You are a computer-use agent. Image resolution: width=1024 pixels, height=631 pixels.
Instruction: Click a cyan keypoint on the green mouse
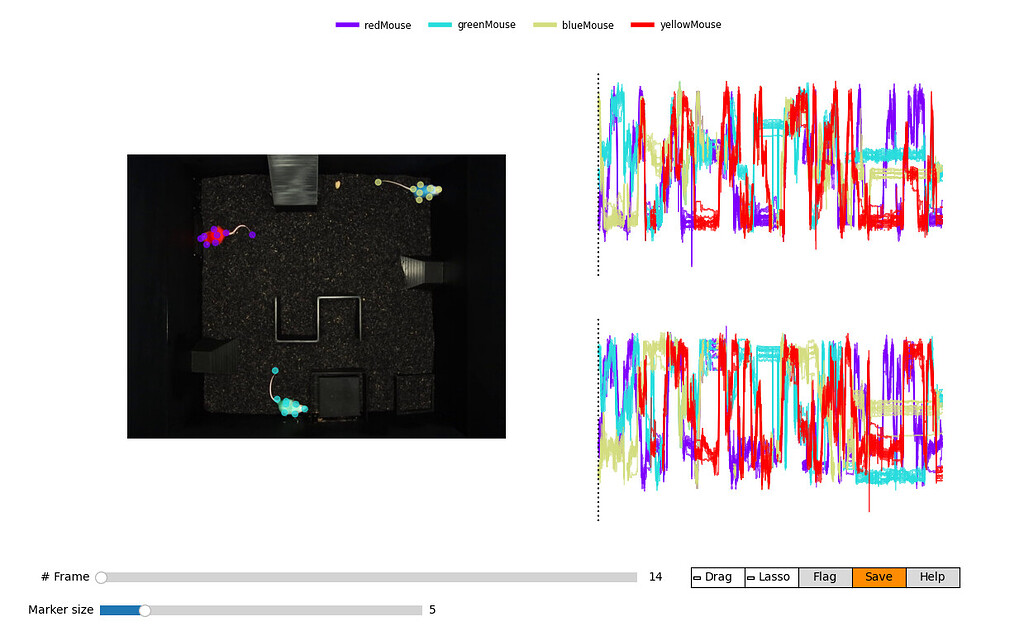[288, 403]
